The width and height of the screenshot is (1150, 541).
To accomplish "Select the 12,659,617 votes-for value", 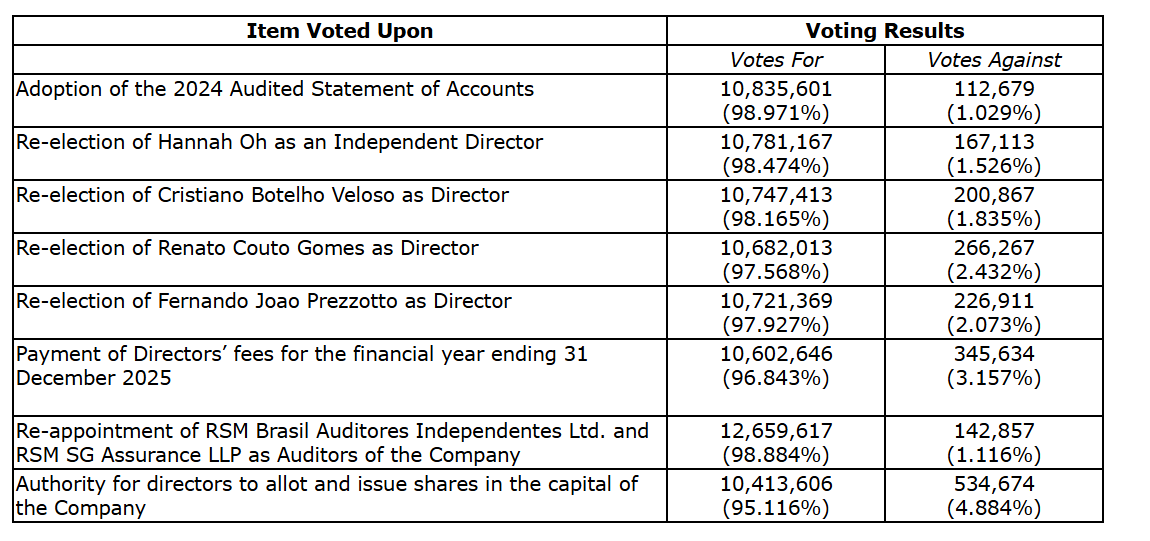I will 775,431.
